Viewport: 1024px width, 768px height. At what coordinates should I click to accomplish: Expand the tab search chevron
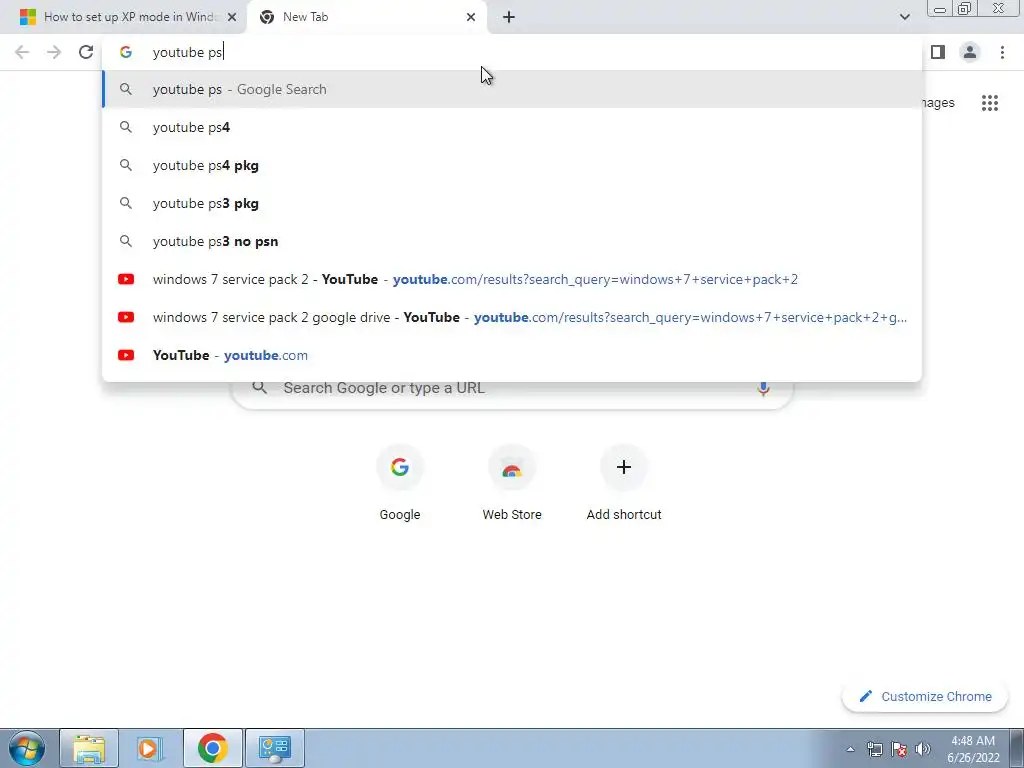(x=904, y=17)
